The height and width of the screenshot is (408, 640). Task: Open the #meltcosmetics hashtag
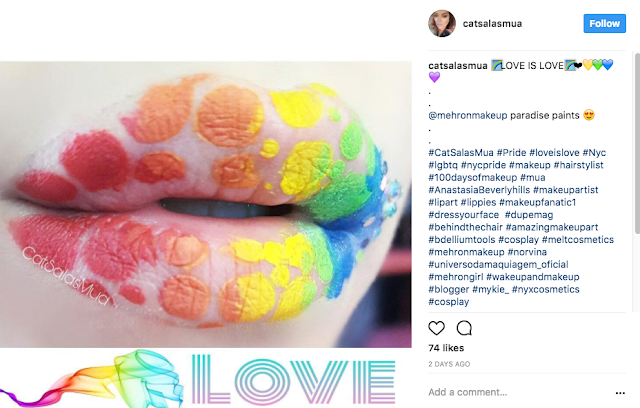578,239
